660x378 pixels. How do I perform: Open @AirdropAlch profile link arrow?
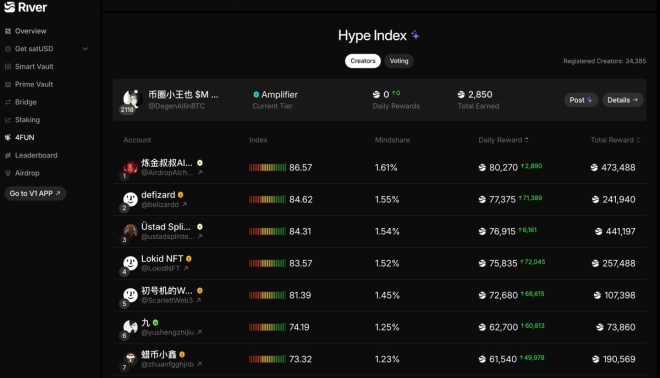(x=200, y=173)
